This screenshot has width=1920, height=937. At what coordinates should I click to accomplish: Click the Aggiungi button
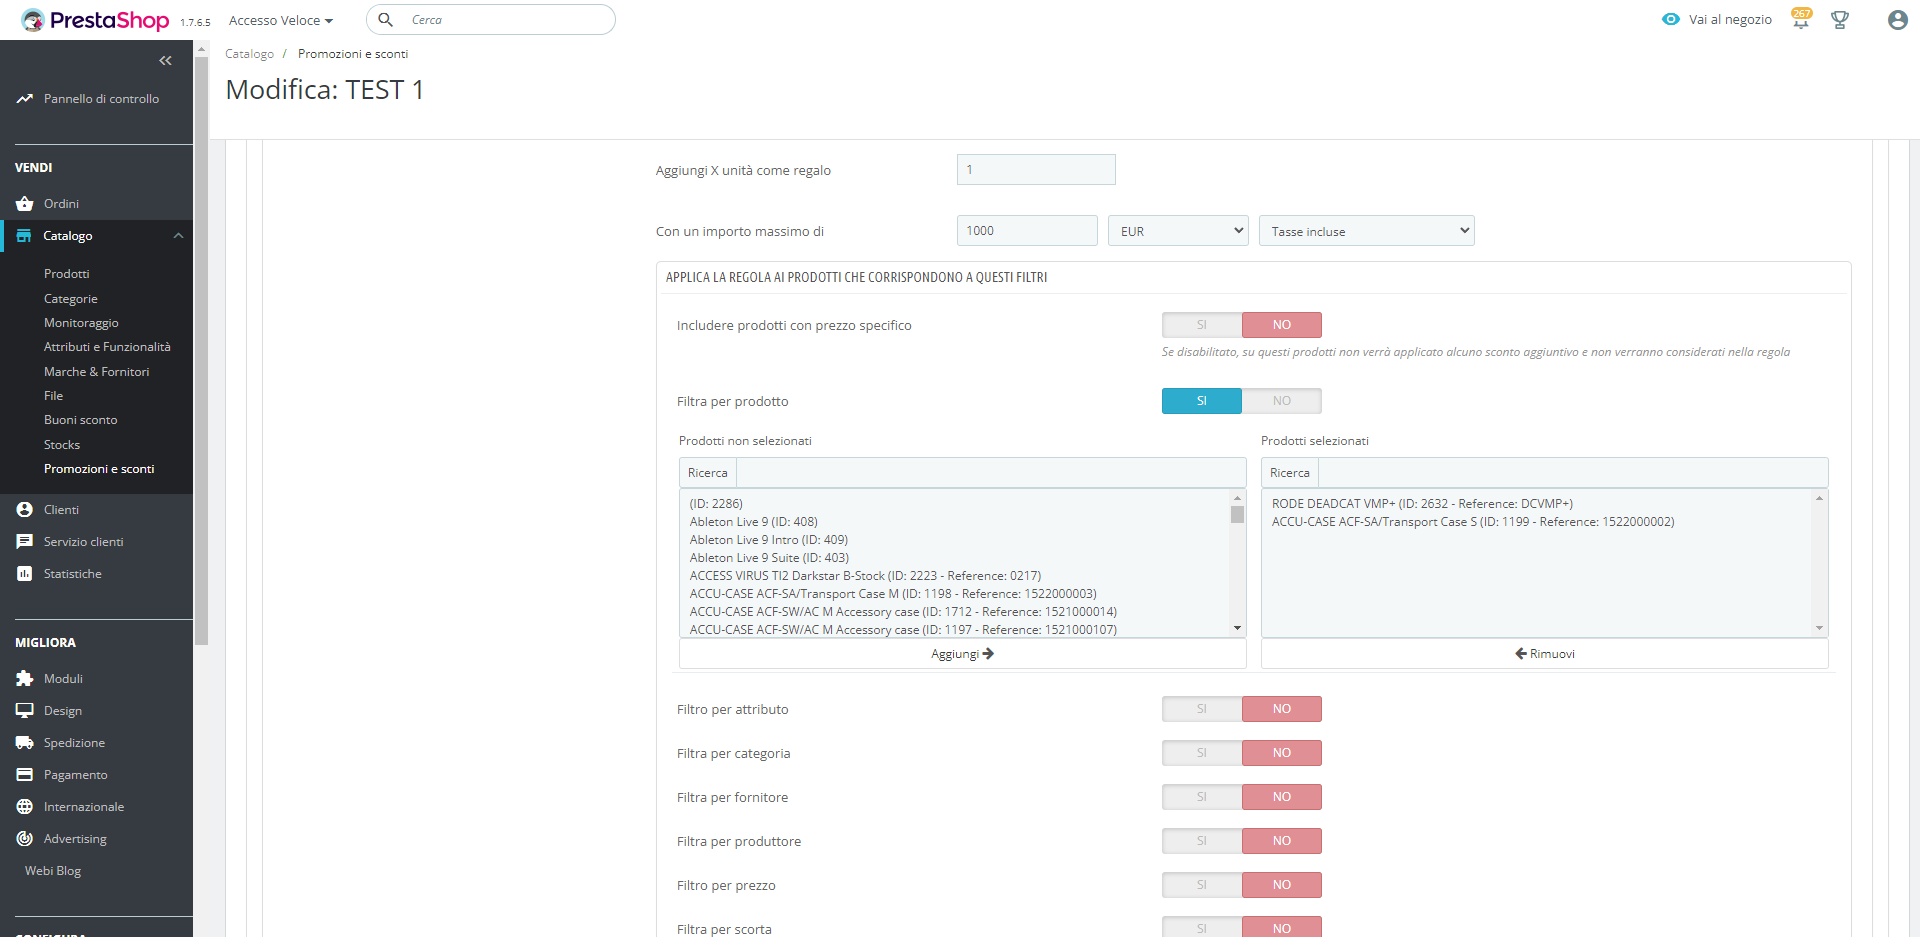[963, 654]
